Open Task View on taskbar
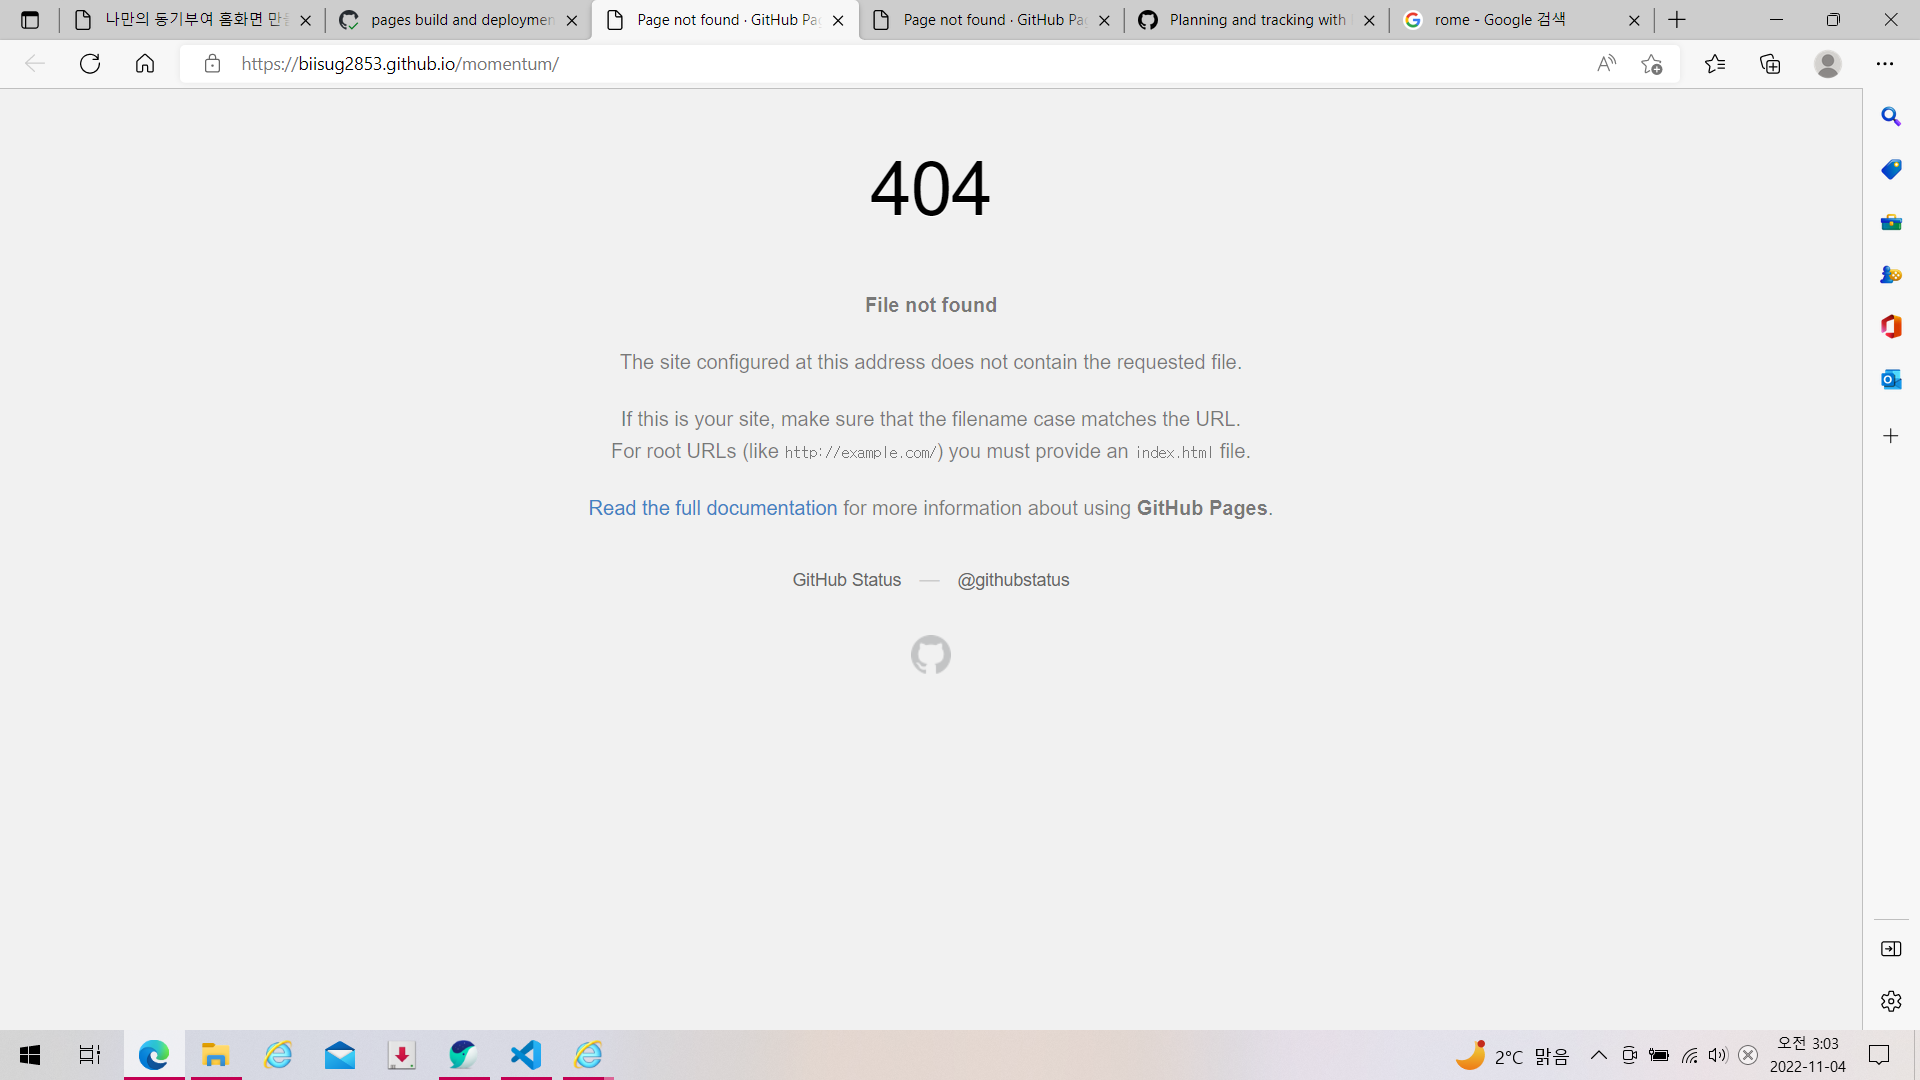 90,1055
